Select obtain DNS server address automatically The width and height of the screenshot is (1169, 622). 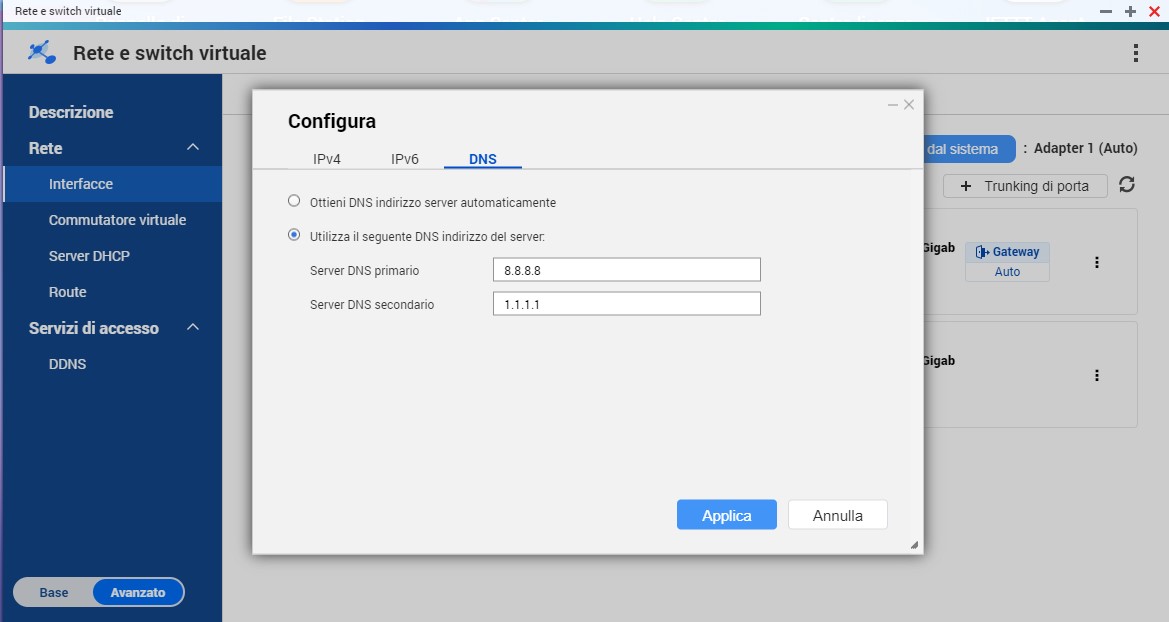[294, 201]
